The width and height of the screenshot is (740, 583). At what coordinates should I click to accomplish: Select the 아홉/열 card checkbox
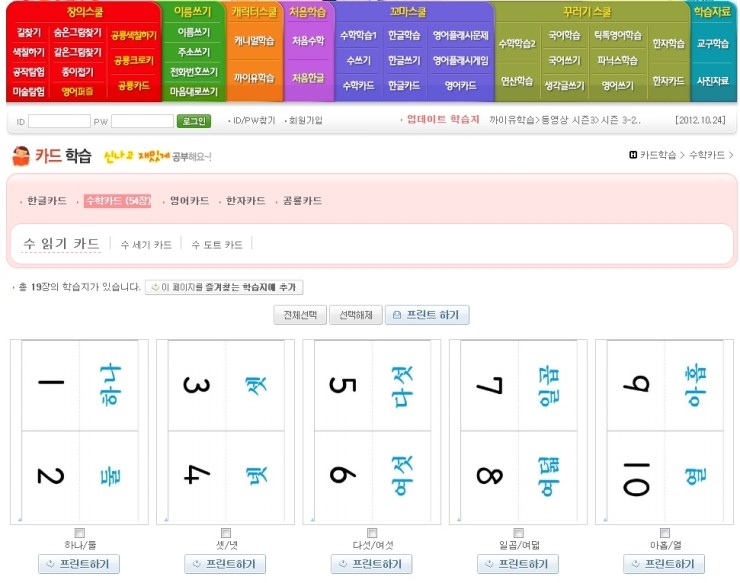(664, 533)
